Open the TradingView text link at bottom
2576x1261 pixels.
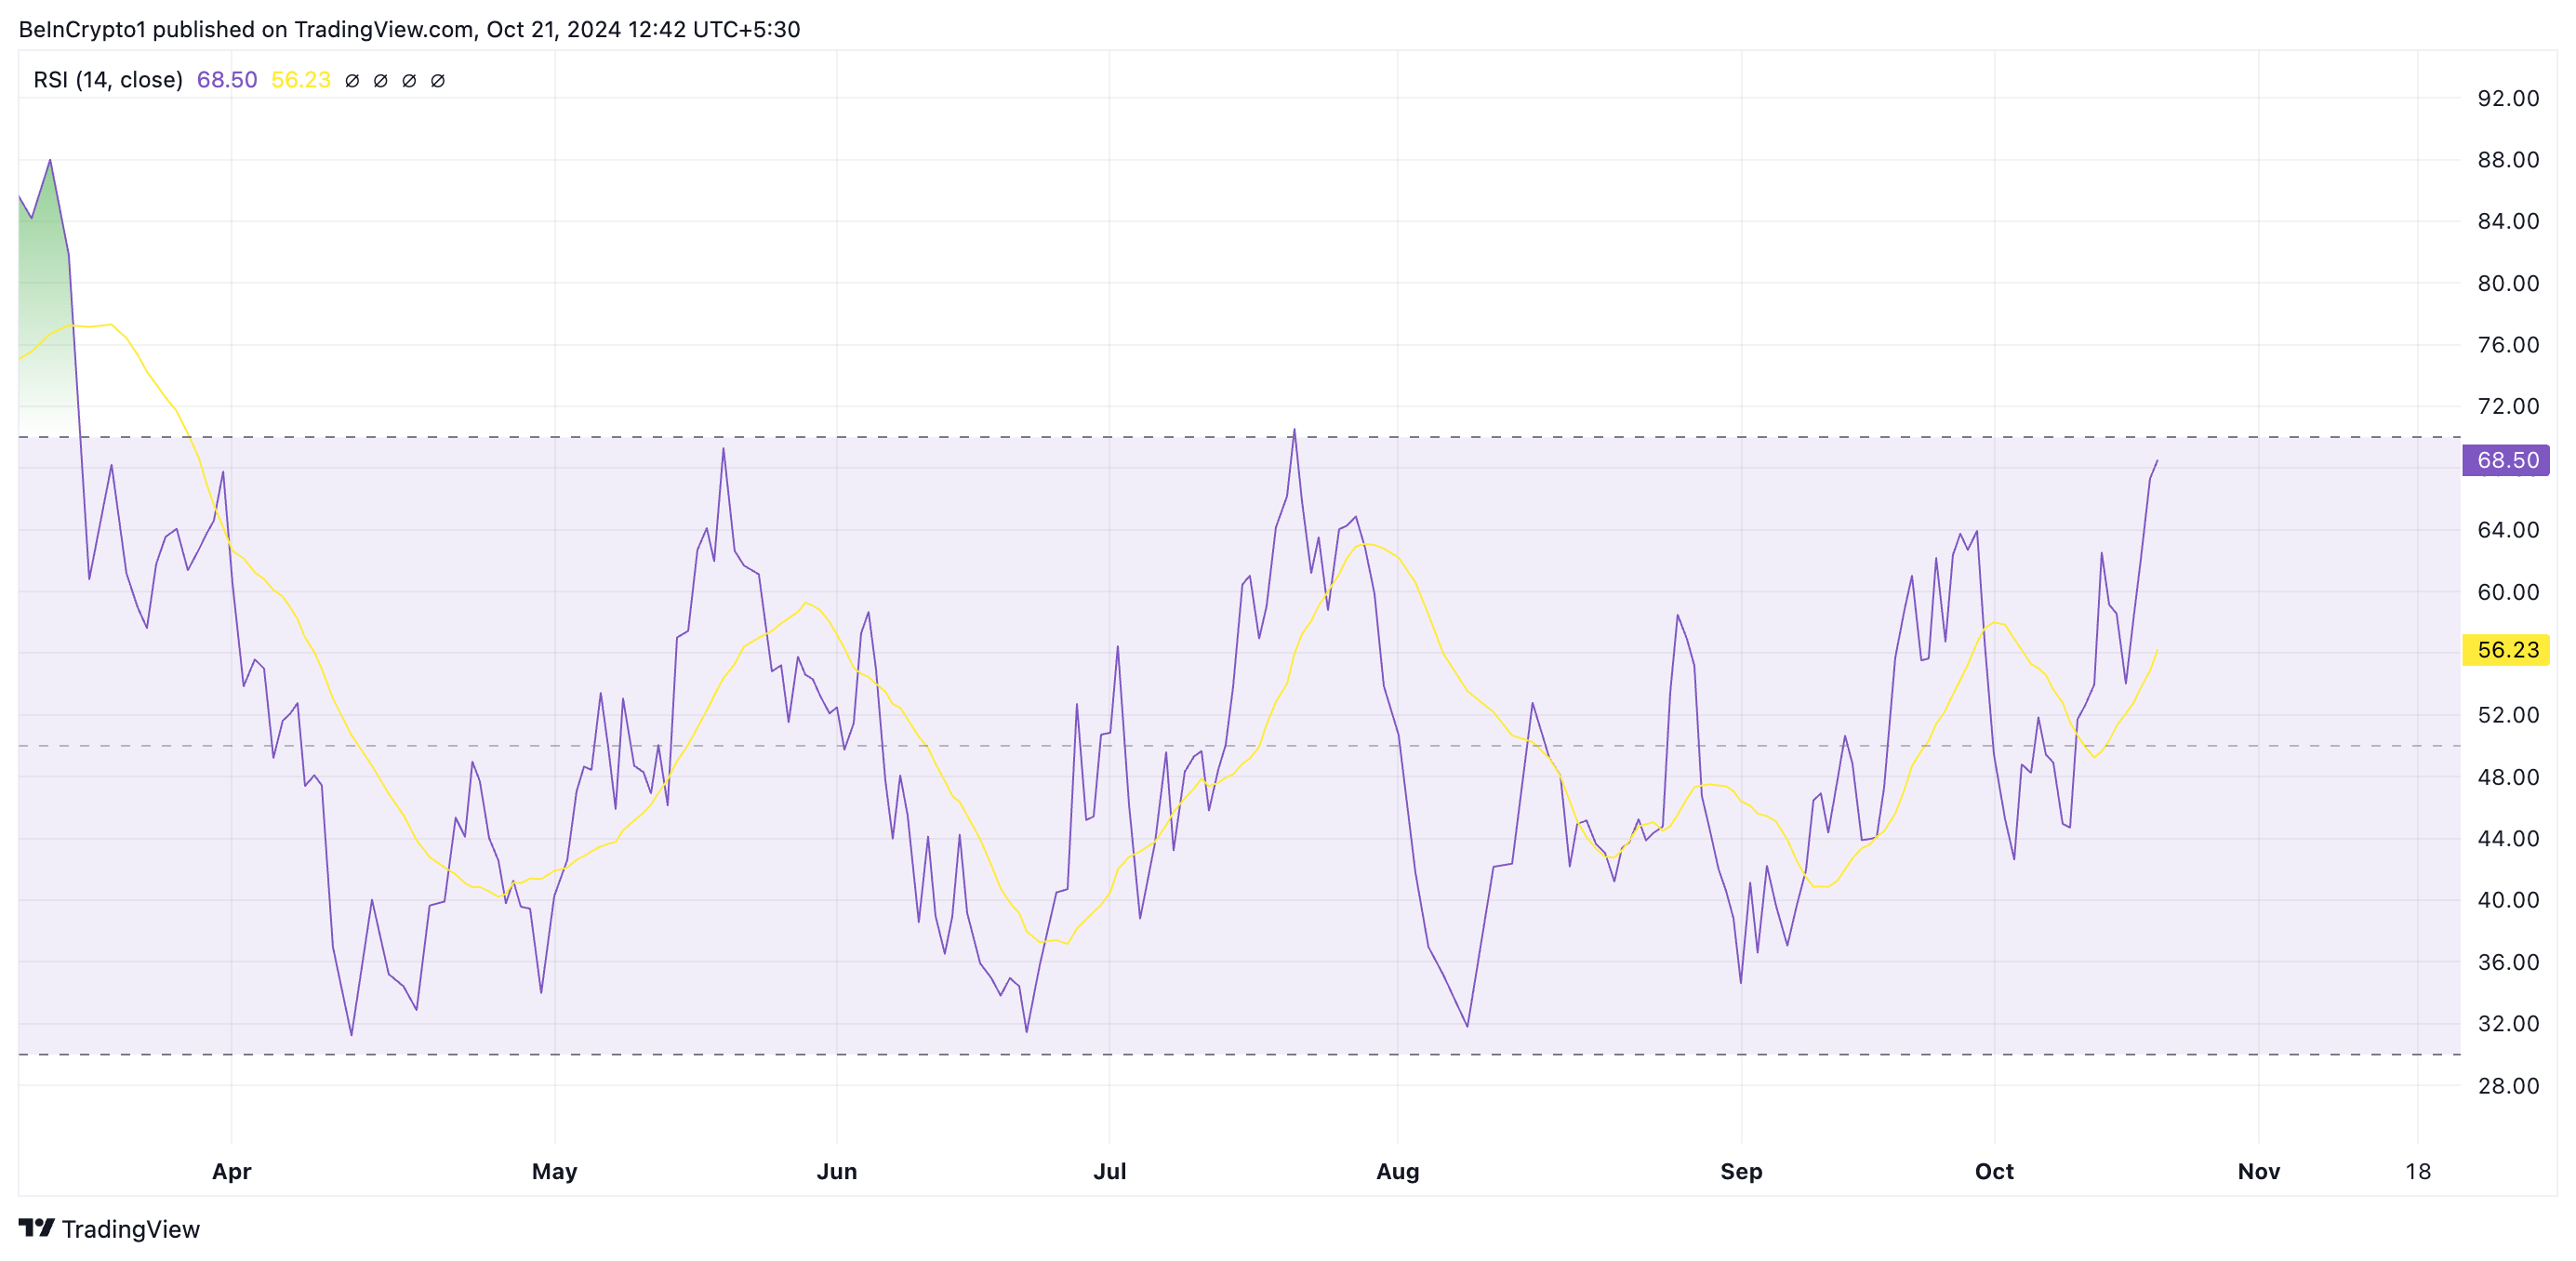click(130, 1229)
